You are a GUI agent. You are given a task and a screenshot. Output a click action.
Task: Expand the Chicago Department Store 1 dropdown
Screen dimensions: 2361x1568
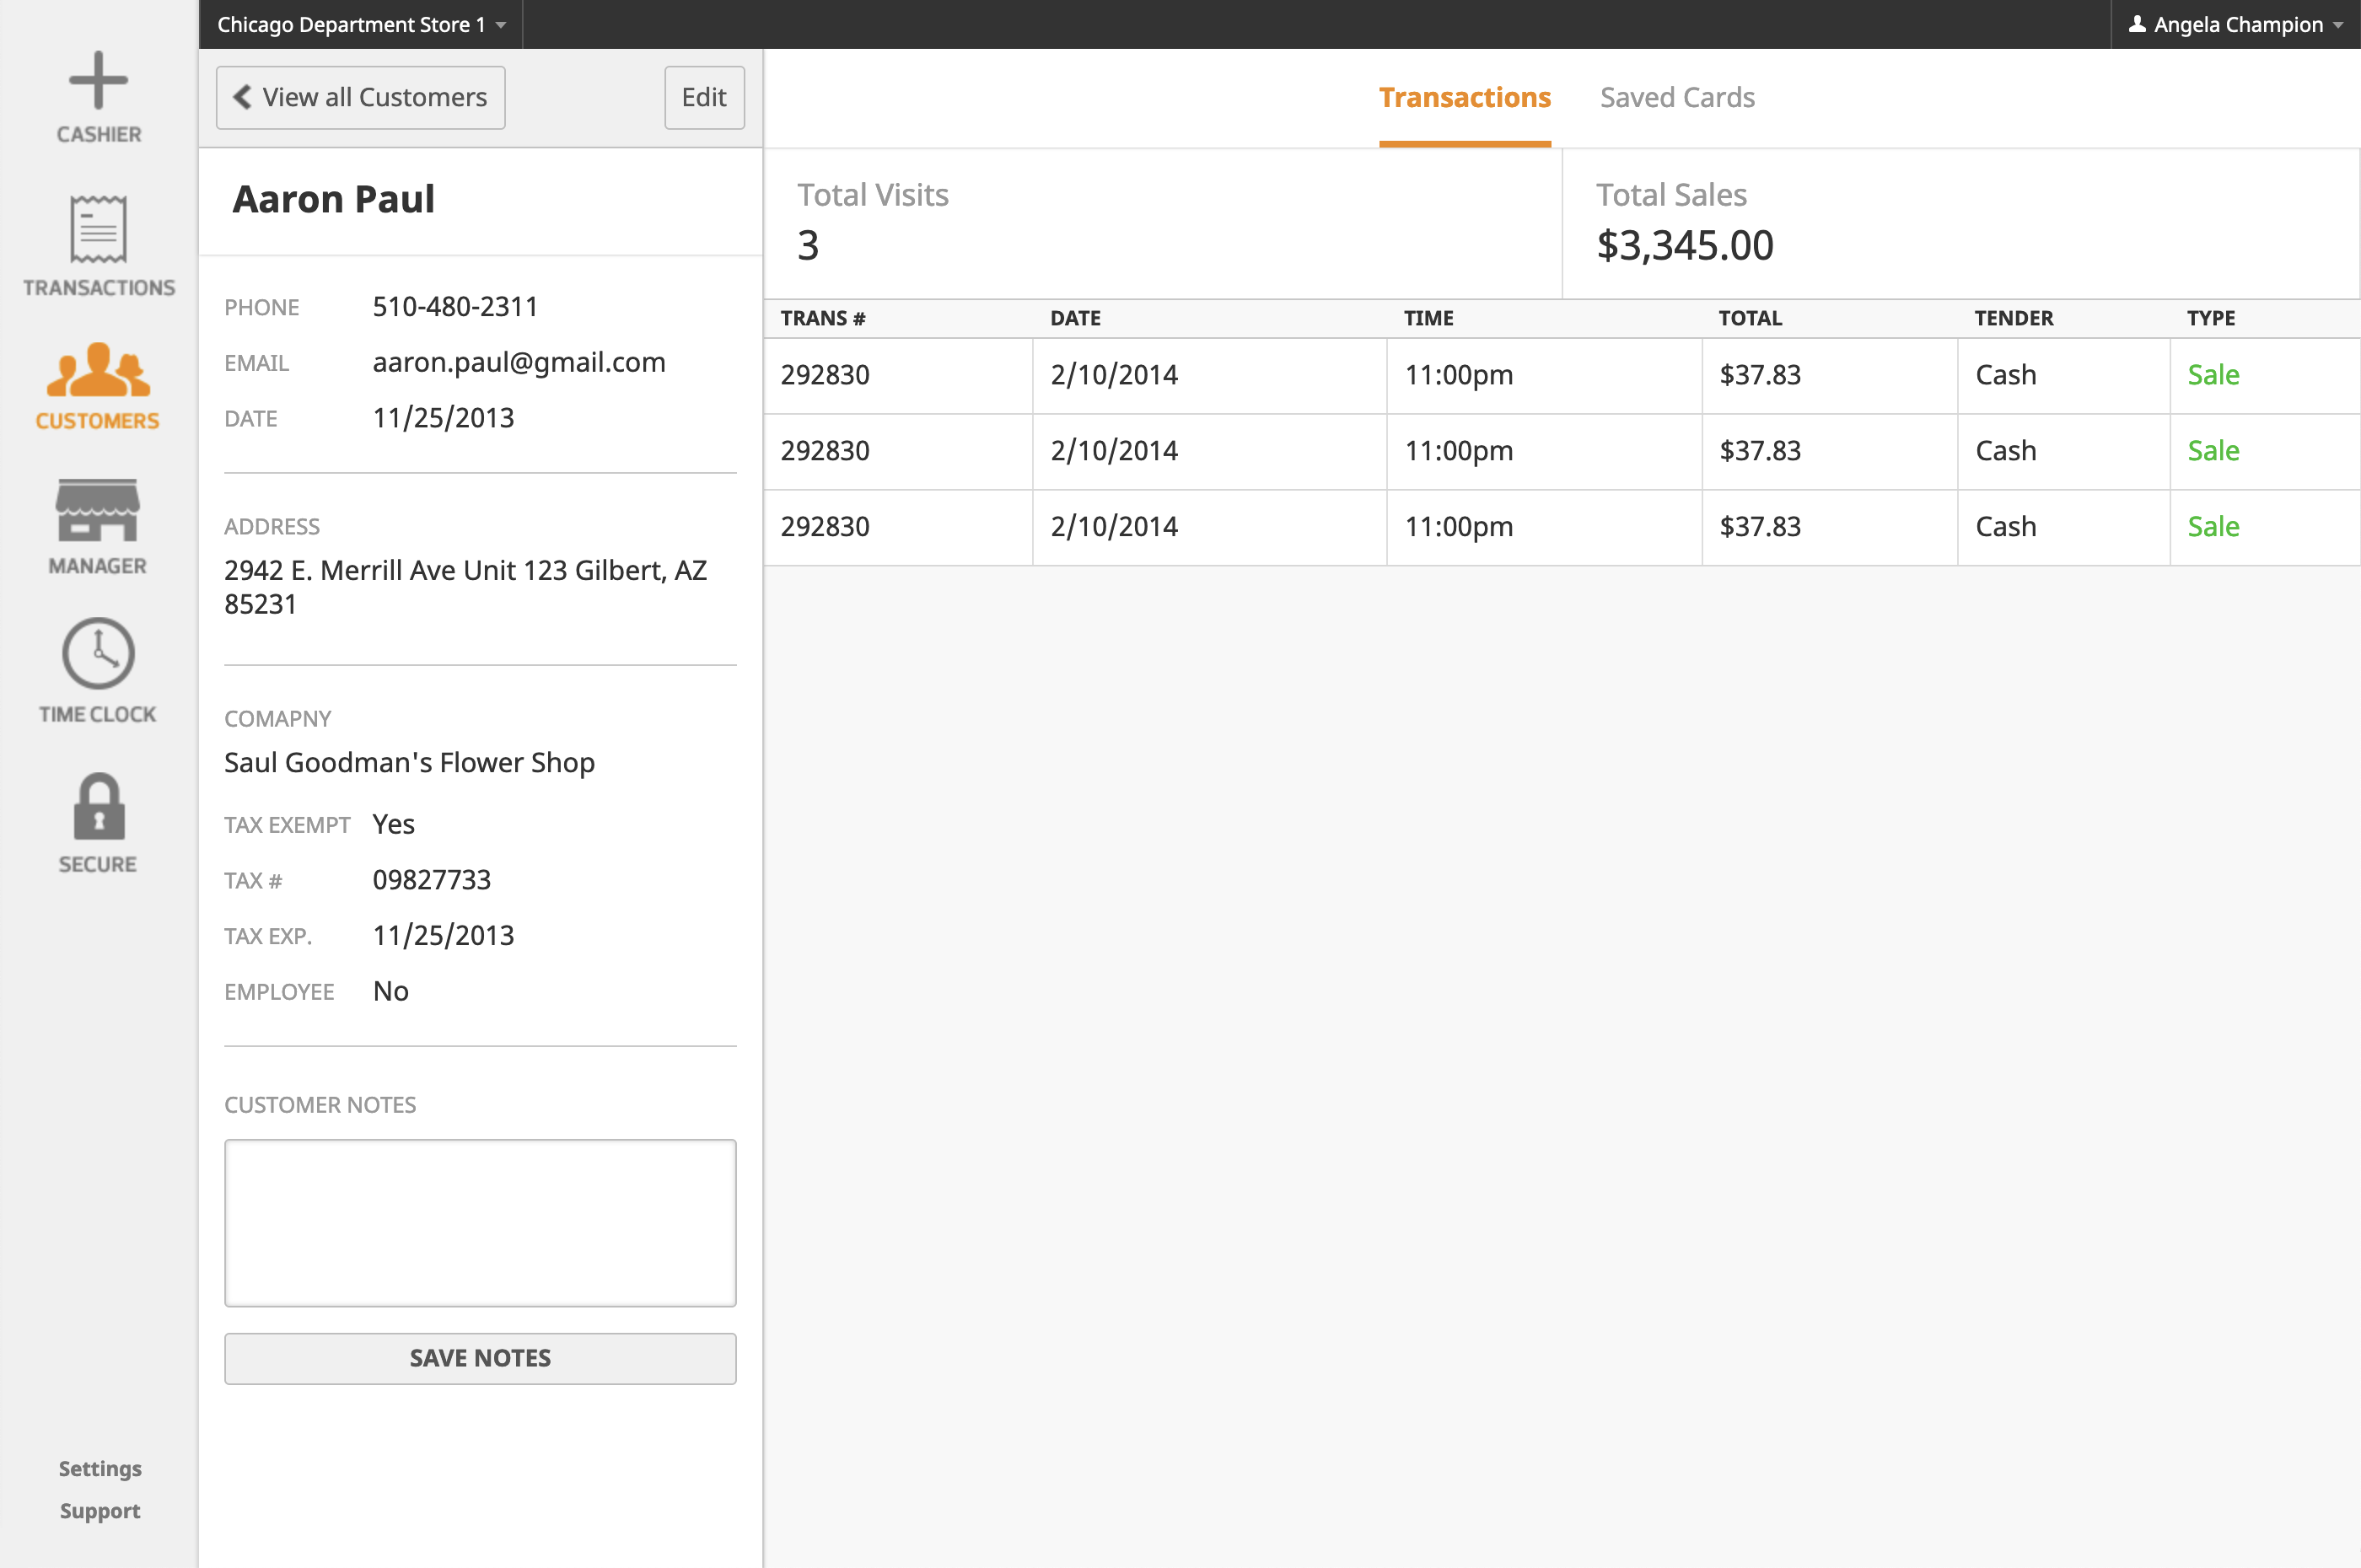coord(360,24)
